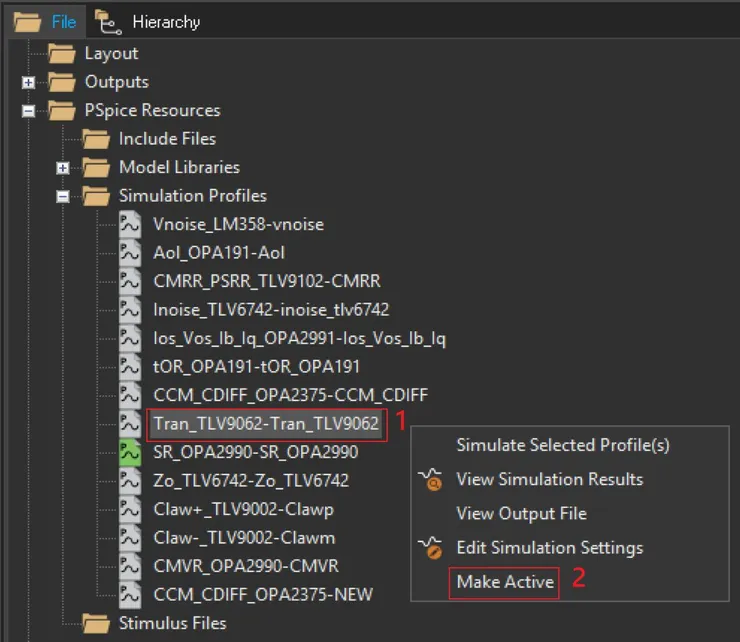Click the Edit Simulation Settings menu icon
The height and width of the screenshot is (642, 740).
(430, 548)
